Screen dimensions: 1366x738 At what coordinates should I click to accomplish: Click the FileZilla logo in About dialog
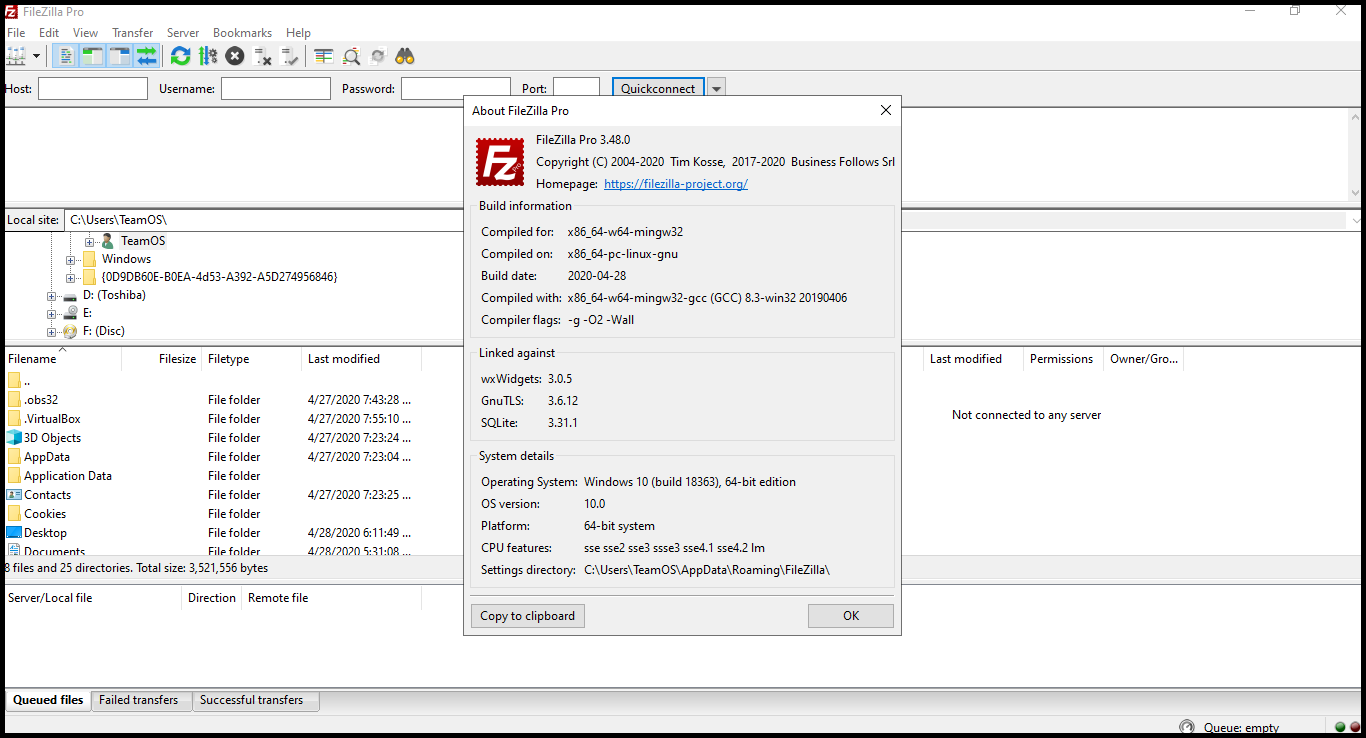point(500,162)
